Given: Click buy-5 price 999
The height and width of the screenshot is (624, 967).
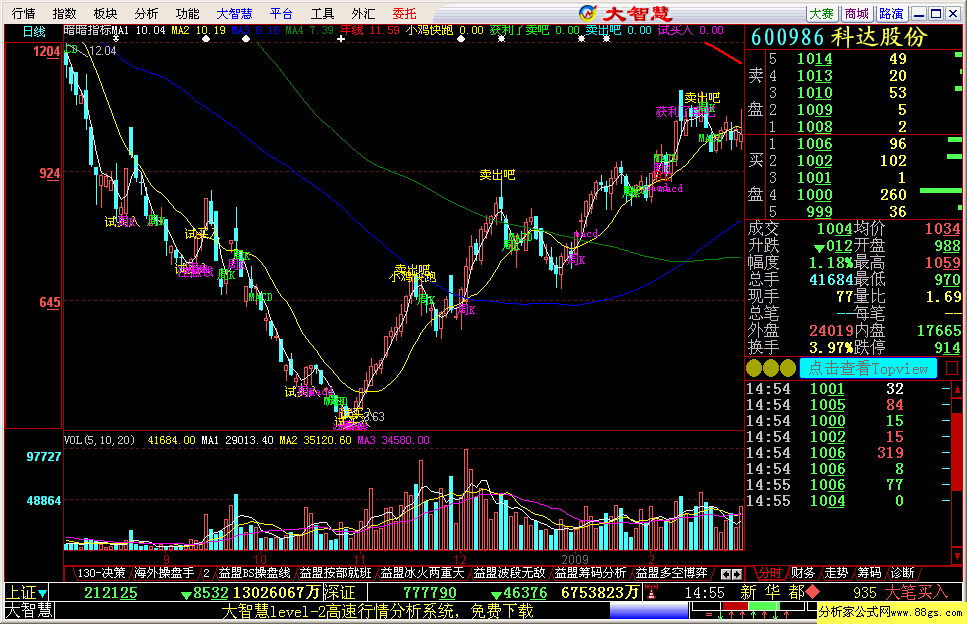Looking at the screenshot, I should (x=819, y=211).
